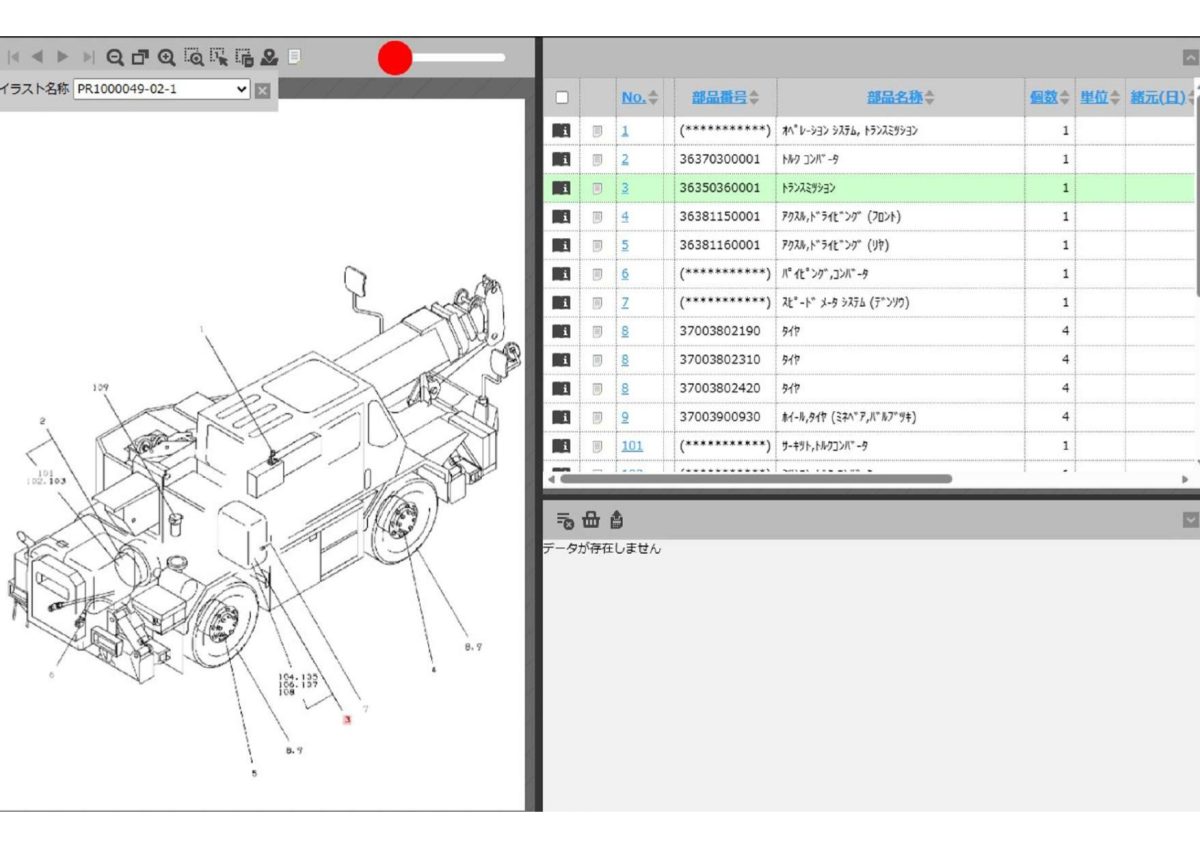This screenshot has width=1200, height=848.
Task: Open part number 101 link
Action: click(x=632, y=446)
